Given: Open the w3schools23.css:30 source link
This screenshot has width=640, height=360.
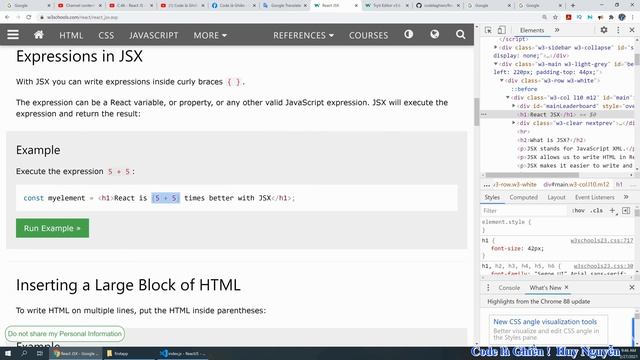Looking at the screenshot, I should [x=603, y=266].
